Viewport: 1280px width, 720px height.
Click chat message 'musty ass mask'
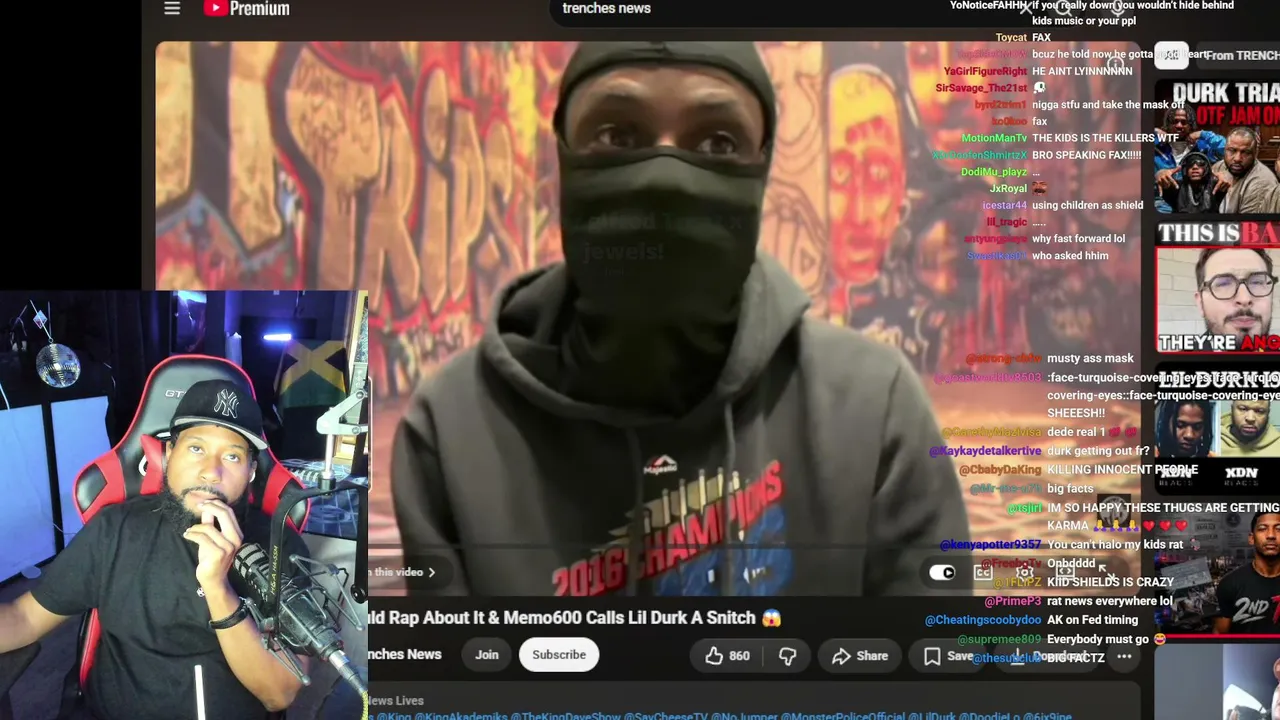point(1090,358)
